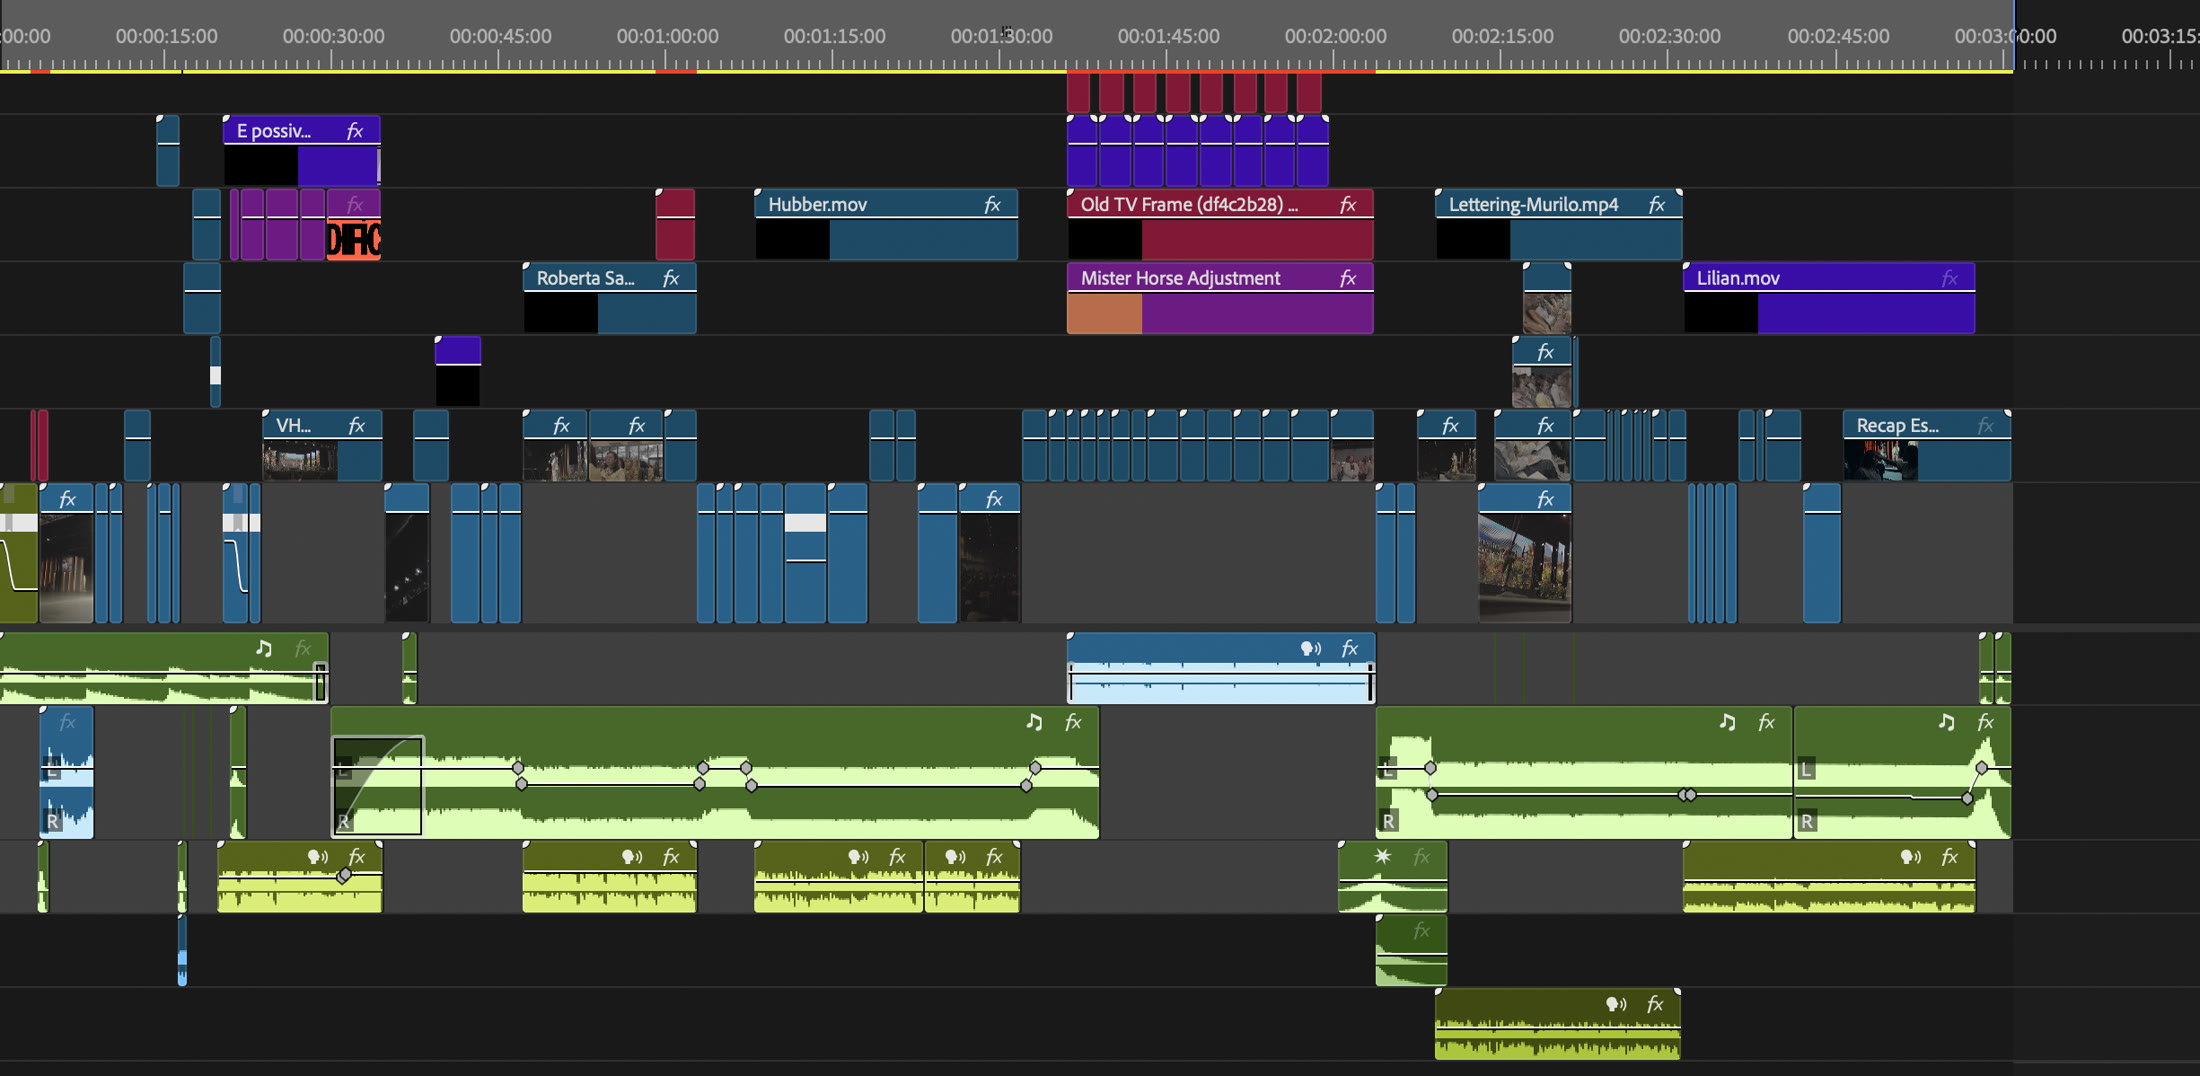Screen dimensions: 2200x1076
Task: Select the Old TV Frame (df4c2b28) clip title
Action: tap(1189, 205)
